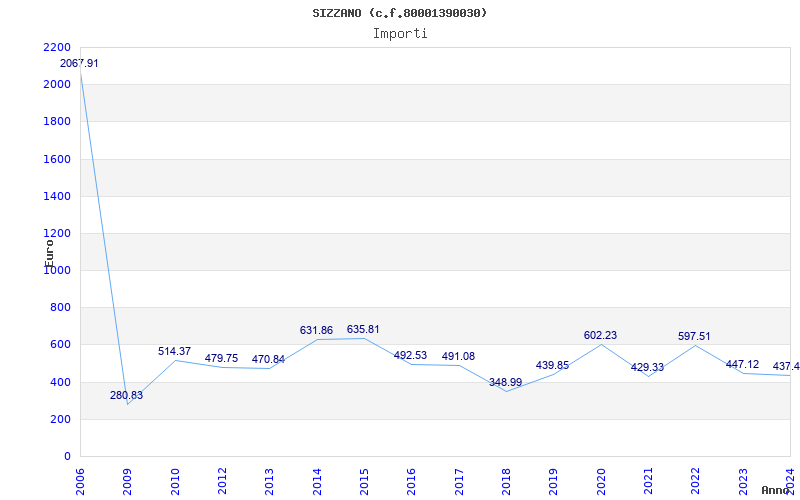Viewport: 800px width, 500px height.
Task: Click the 2022 year label
Action: 695,482
